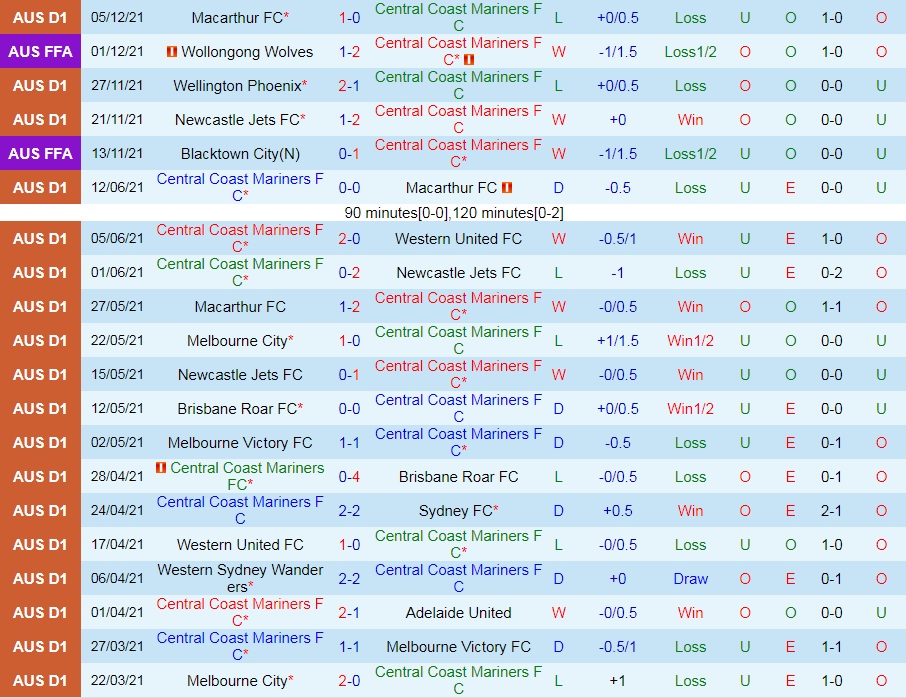Click red card icon before Central Coast Mariners, 28/04/21 row
This screenshot has width=906, height=698.
[161, 467]
